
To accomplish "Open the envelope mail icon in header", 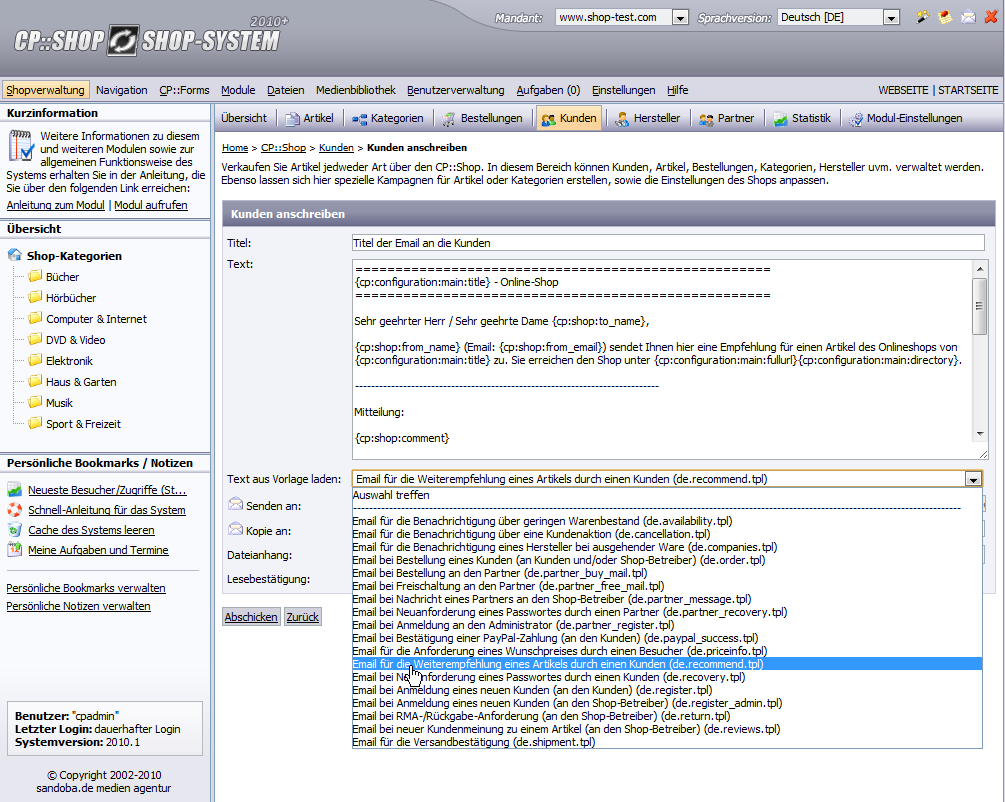I will (968, 17).
